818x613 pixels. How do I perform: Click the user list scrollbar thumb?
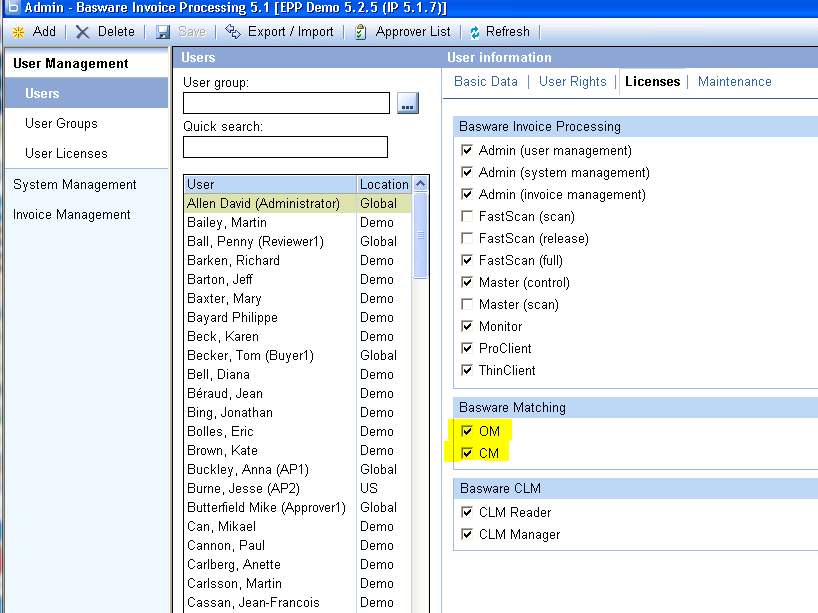point(420,236)
